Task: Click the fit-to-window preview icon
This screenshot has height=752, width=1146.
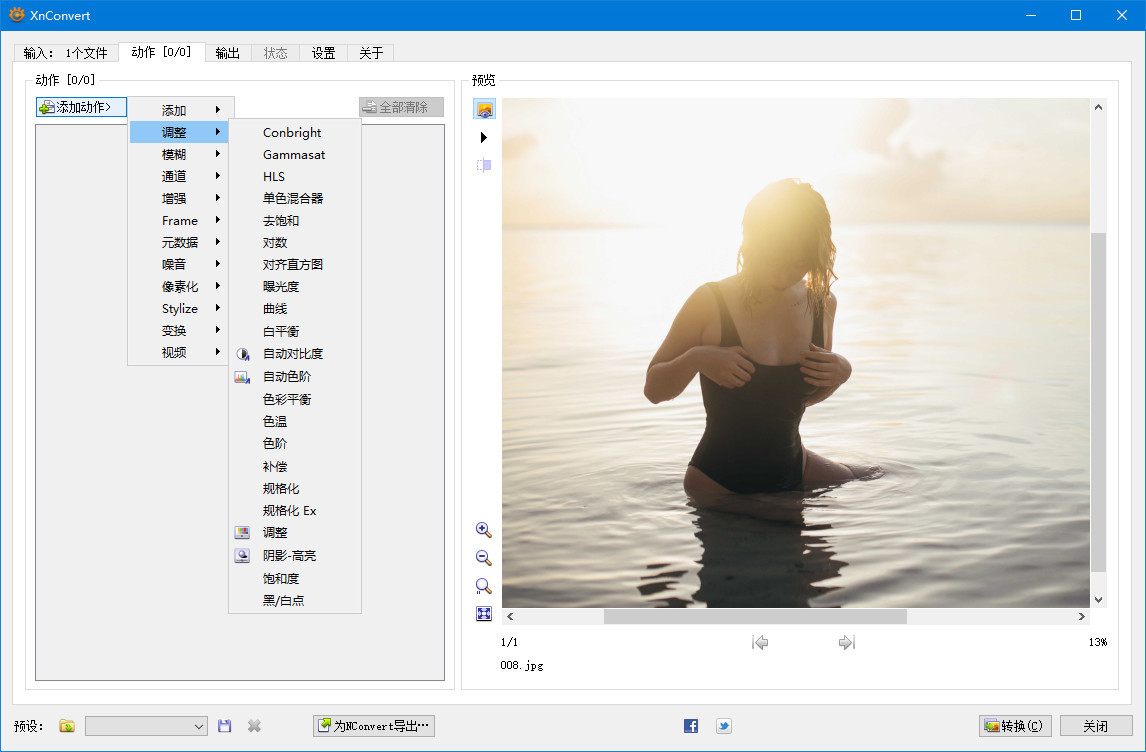Action: coord(483,614)
